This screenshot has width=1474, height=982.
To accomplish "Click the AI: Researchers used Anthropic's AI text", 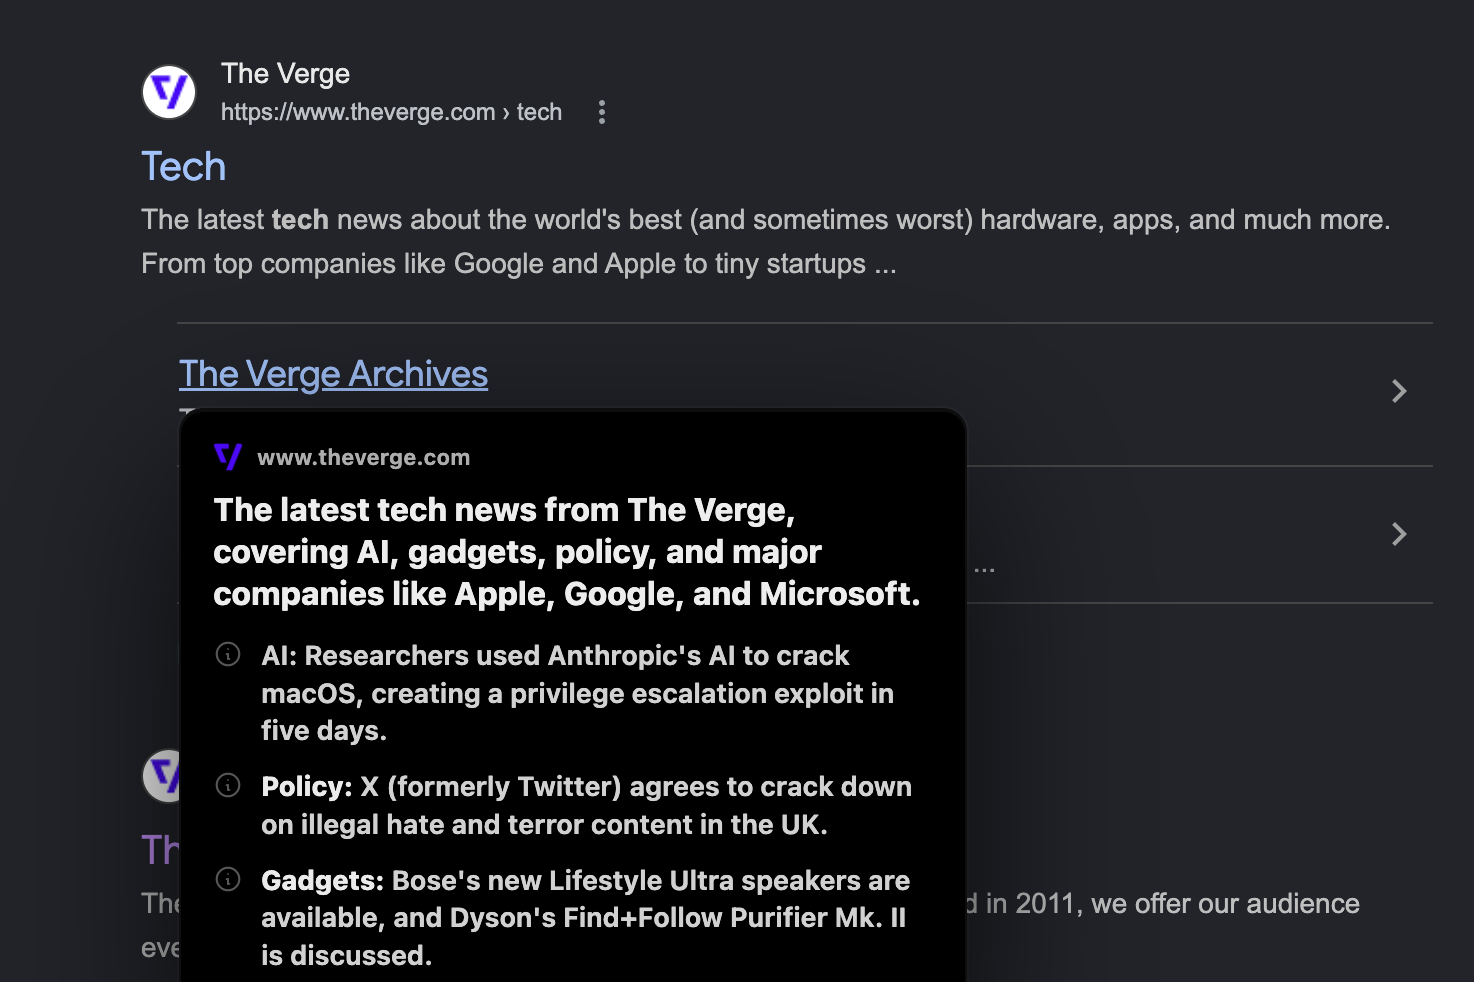I will (577, 693).
